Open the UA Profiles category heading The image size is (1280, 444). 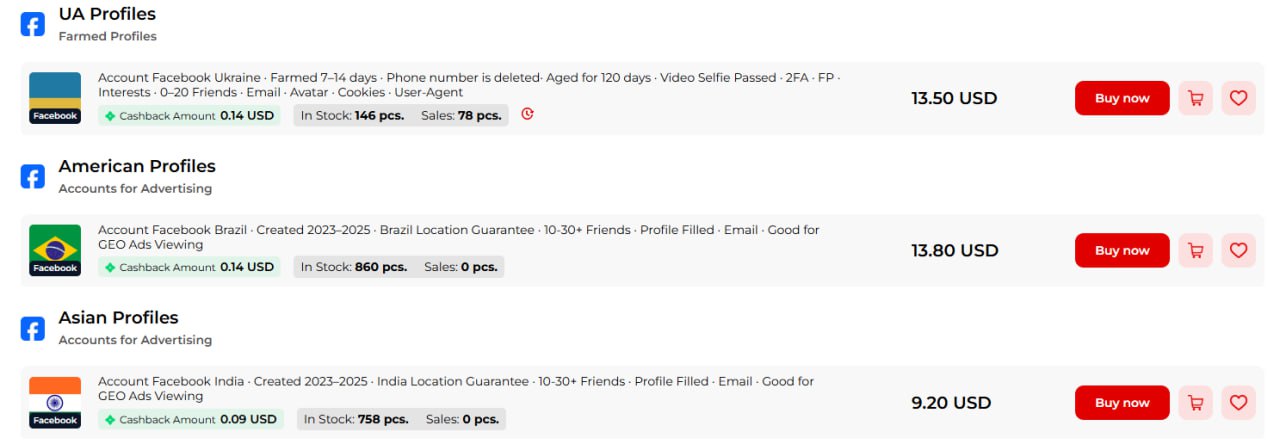tap(107, 15)
